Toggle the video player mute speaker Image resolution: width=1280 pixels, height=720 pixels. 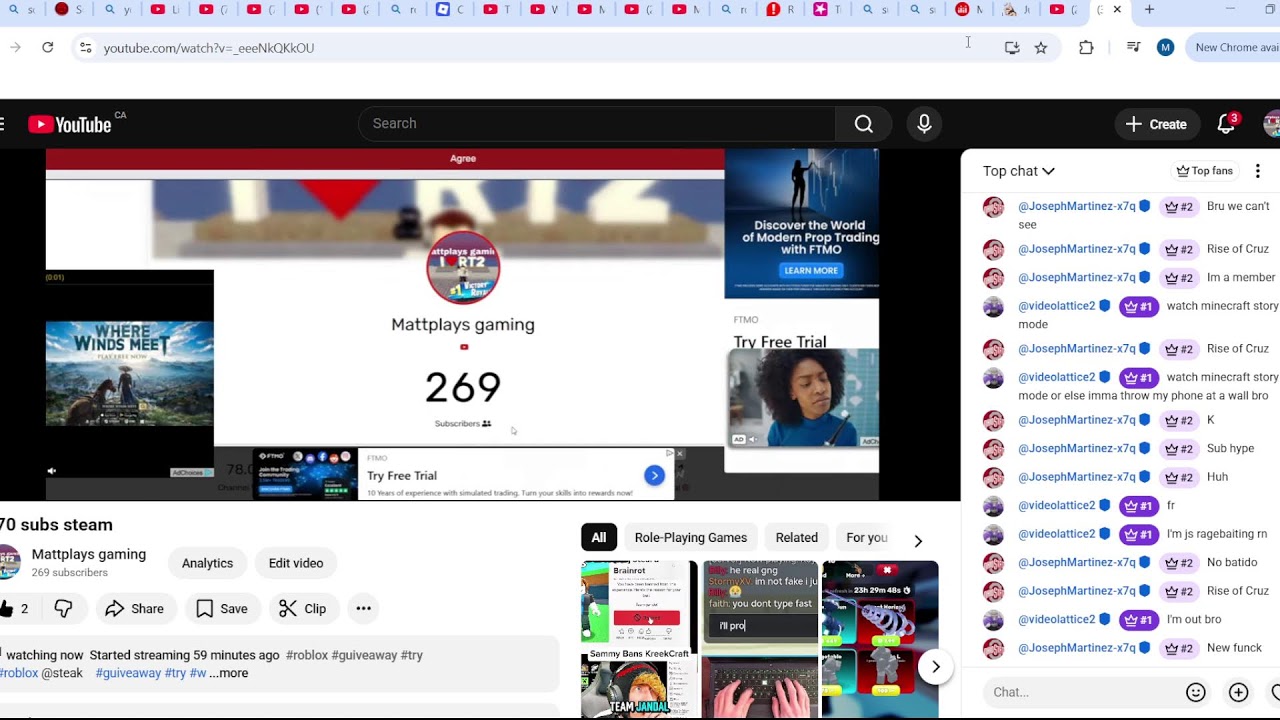[52, 470]
